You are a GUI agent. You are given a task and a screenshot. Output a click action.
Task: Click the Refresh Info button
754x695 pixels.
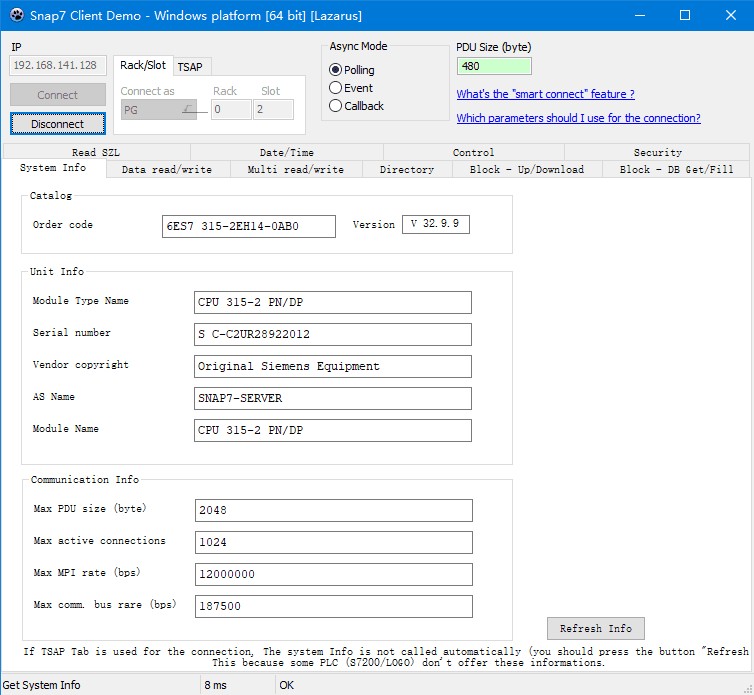pyautogui.click(x=595, y=629)
